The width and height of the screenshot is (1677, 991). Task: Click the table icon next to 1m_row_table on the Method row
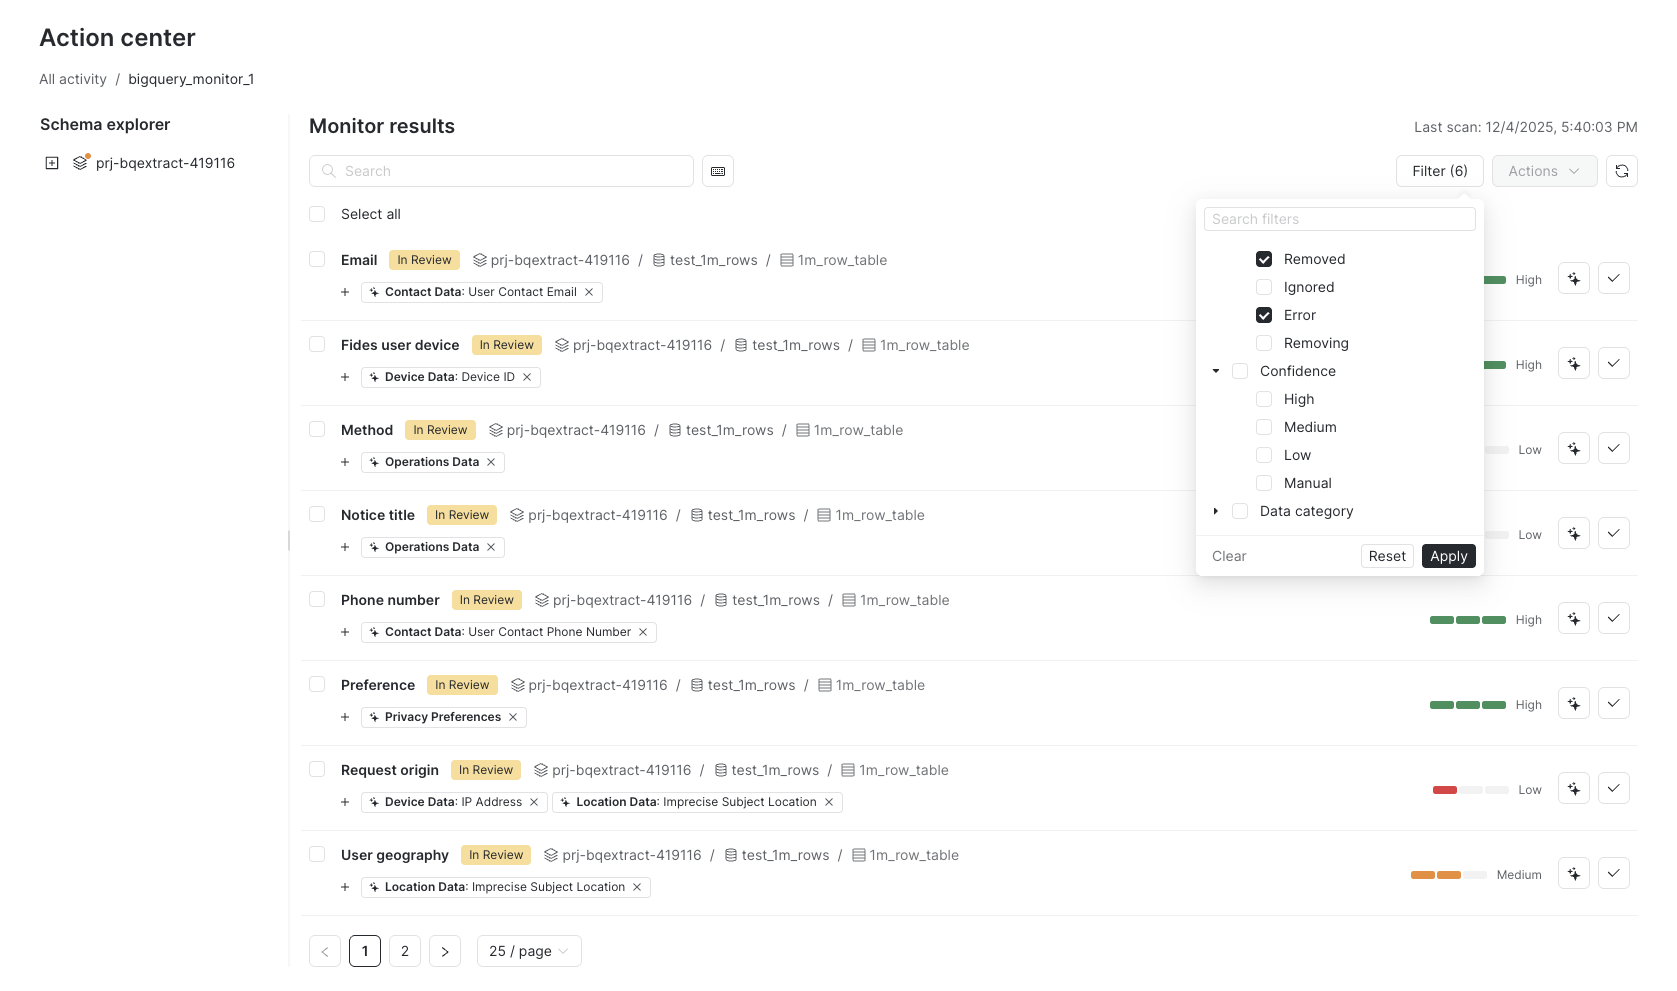801,429
